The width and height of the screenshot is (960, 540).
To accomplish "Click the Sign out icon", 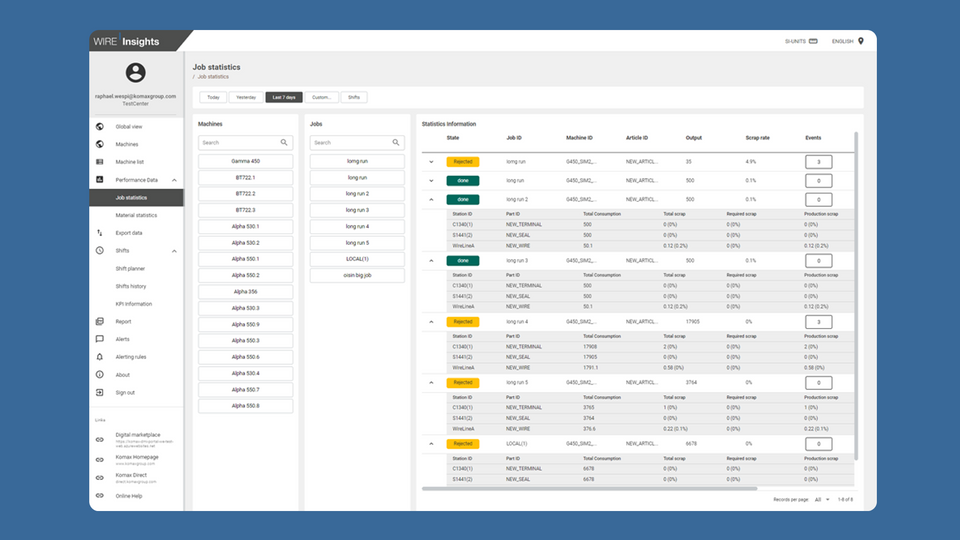I will (x=100, y=392).
